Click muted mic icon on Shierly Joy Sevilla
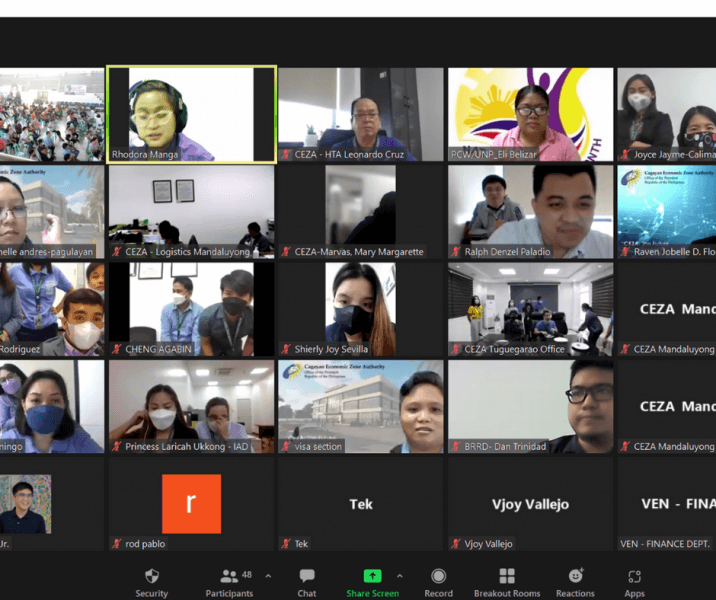 click(286, 349)
